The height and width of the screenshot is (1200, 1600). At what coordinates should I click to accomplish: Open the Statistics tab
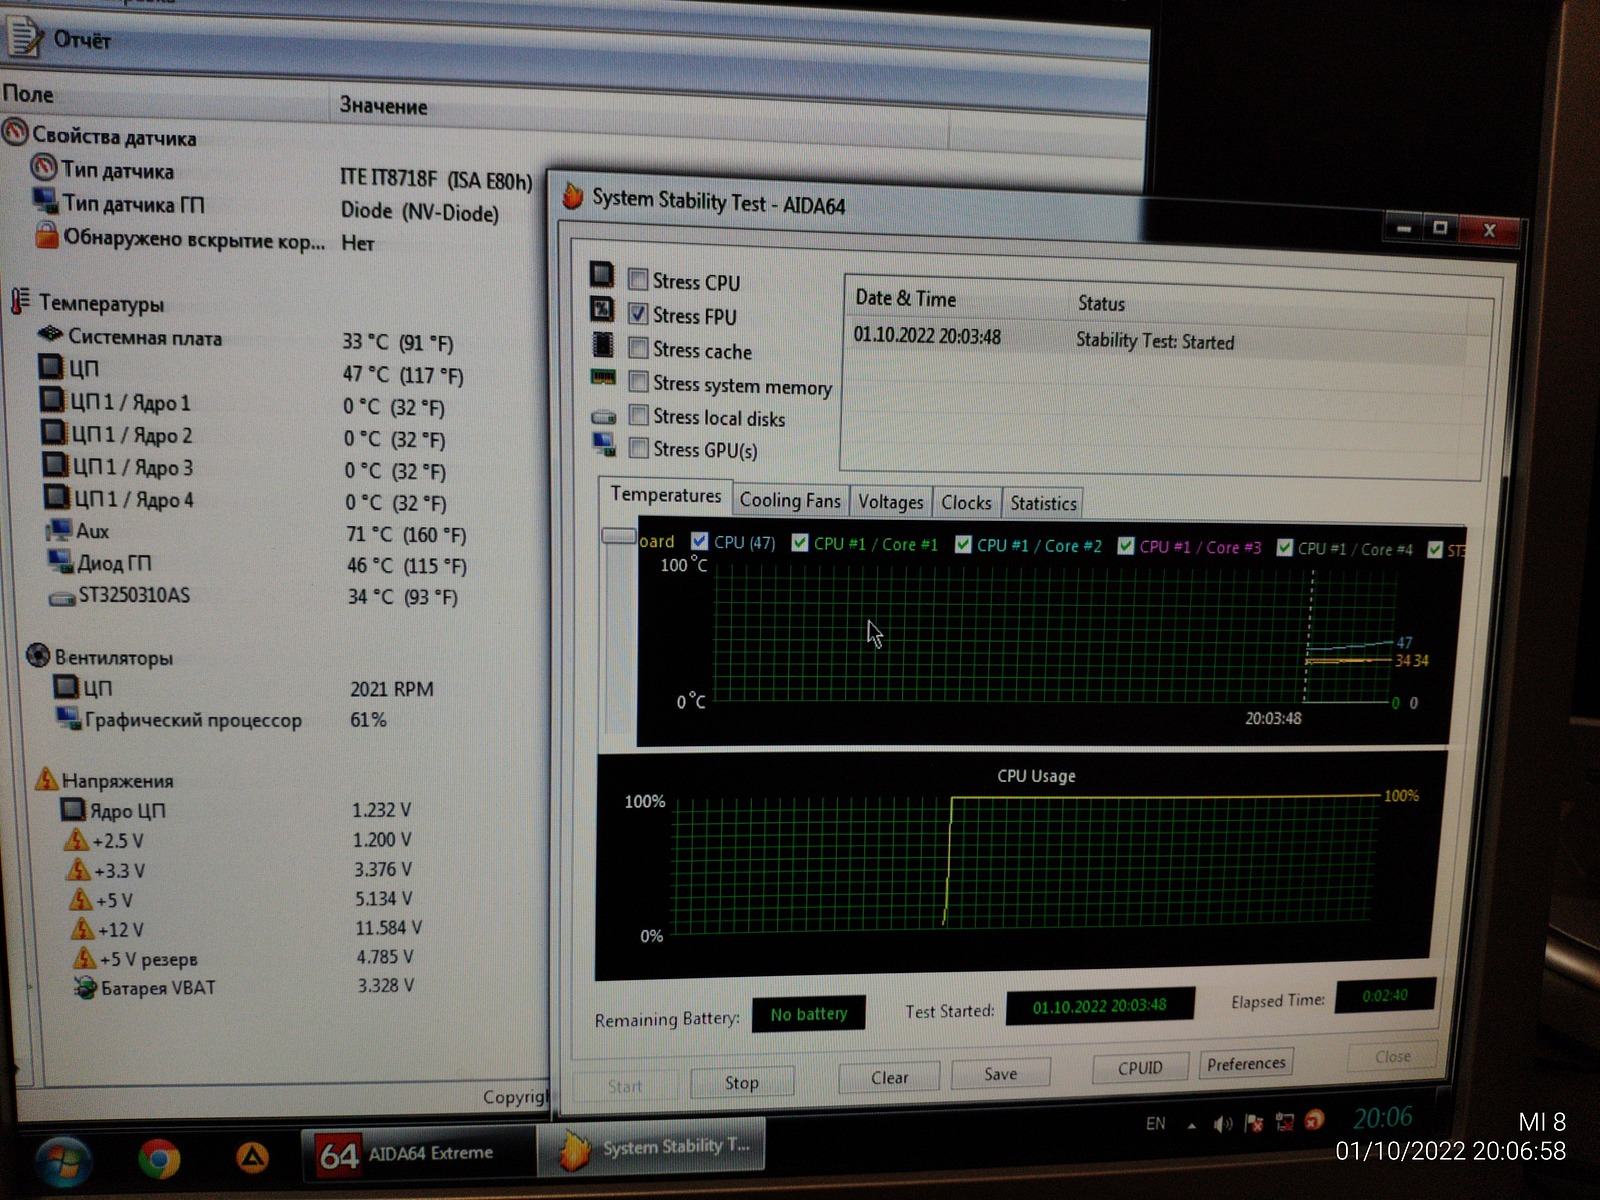1043,504
